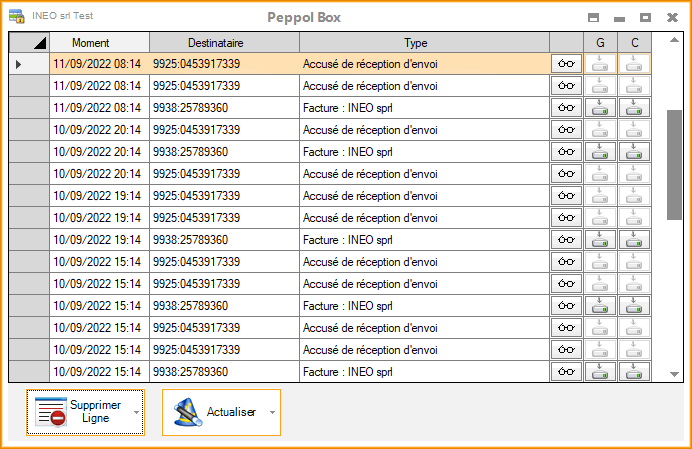This screenshot has height=449, width=692.
Task: Click the application icon in the title bar
Action: tap(17, 16)
